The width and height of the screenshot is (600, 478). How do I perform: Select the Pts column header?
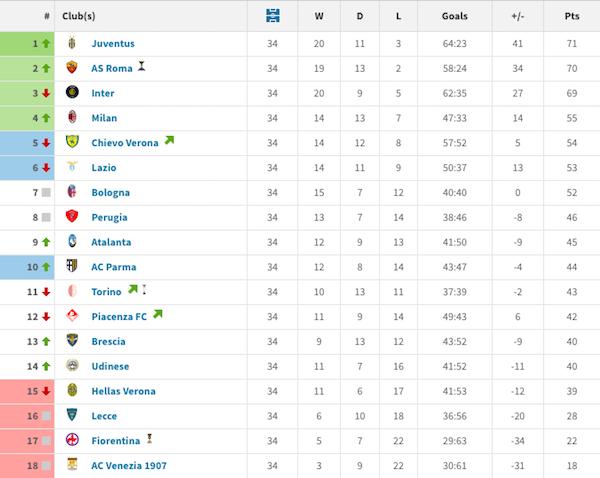[x=572, y=17]
